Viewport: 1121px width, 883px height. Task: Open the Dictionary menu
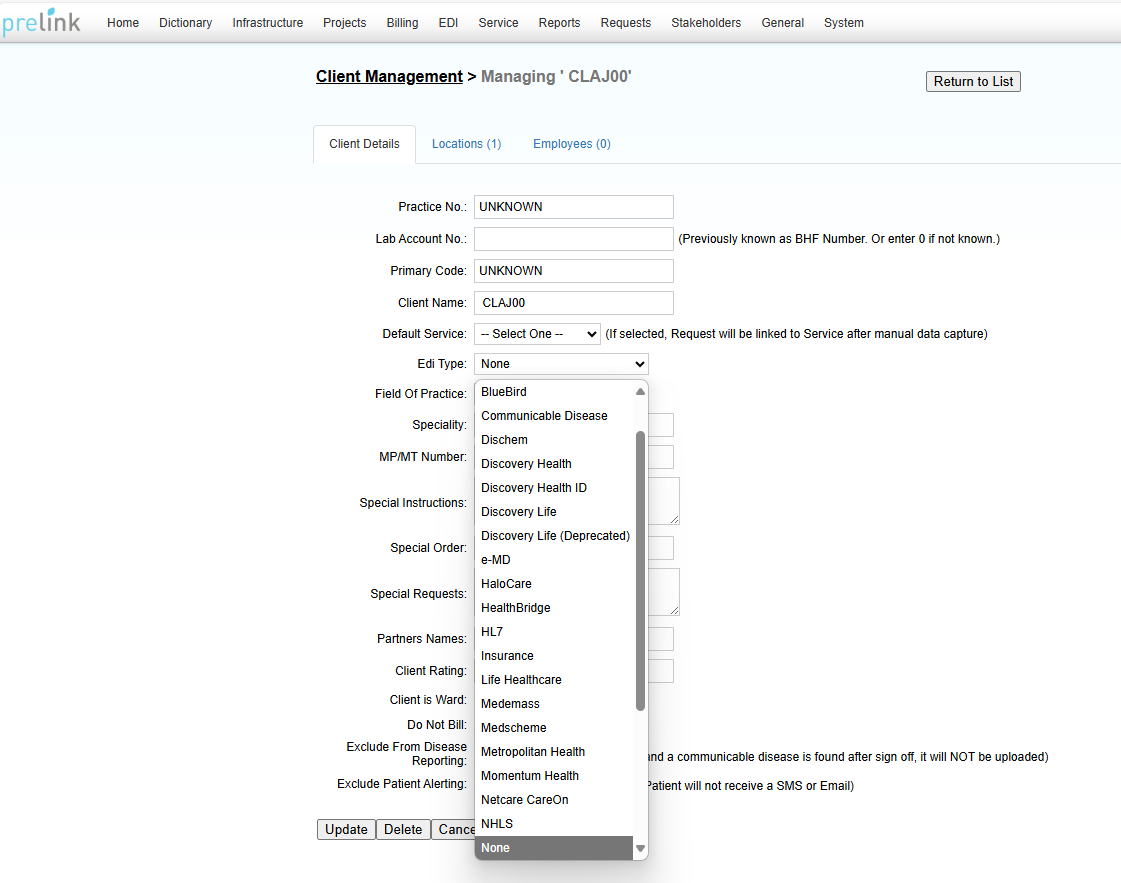(x=185, y=23)
